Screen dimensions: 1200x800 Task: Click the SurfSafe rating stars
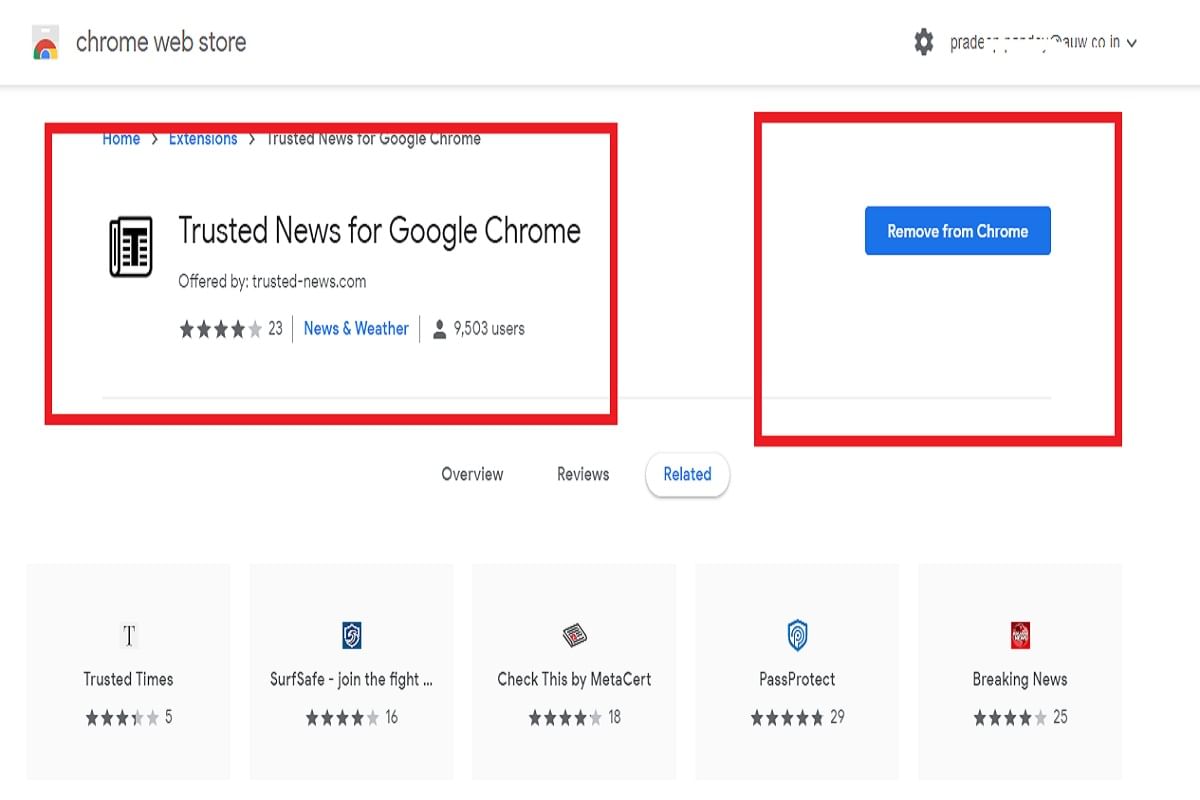point(344,716)
